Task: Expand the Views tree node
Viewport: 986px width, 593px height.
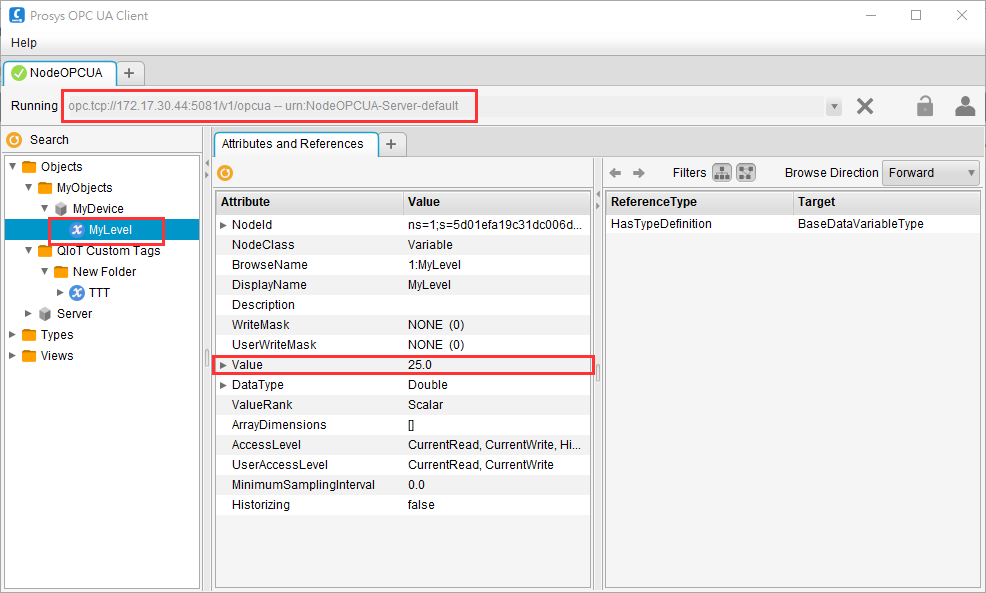Action: coord(13,355)
